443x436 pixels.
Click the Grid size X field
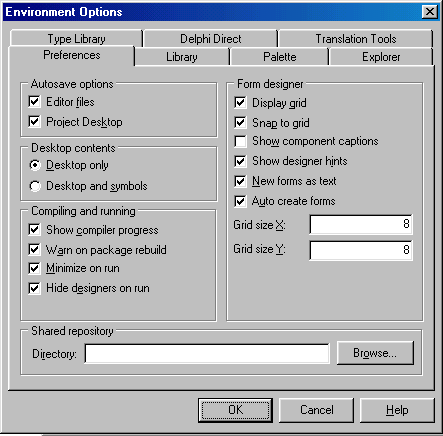click(361, 224)
